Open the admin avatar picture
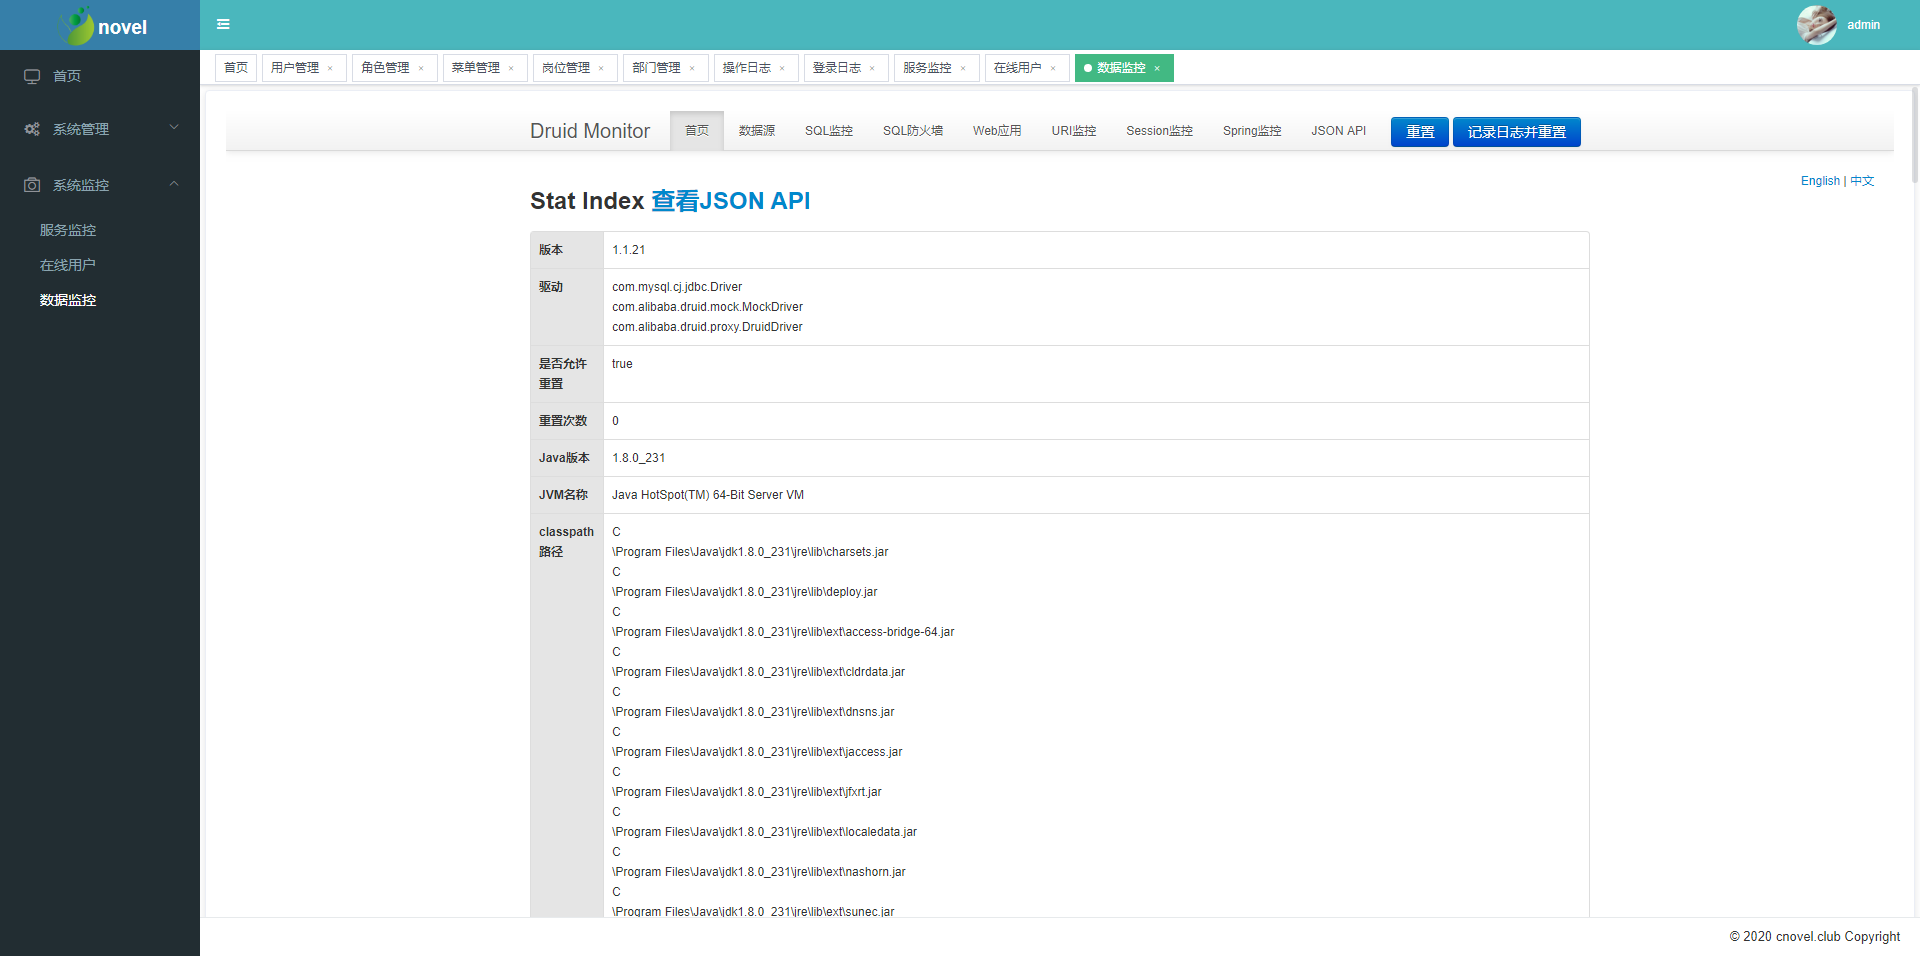This screenshot has height=956, width=1920. tap(1816, 25)
